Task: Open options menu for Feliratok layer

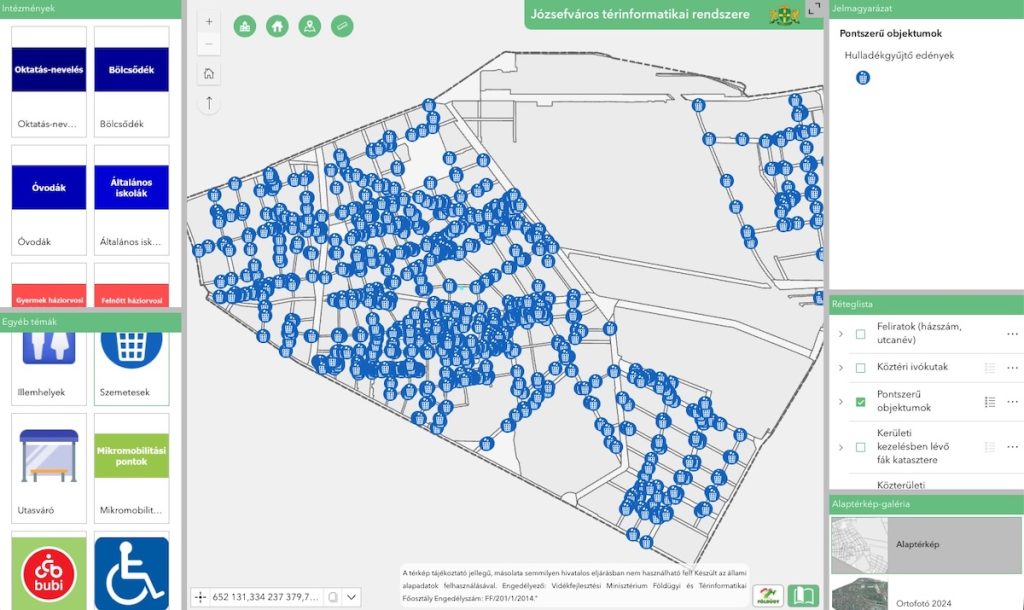Action: click(1012, 334)
